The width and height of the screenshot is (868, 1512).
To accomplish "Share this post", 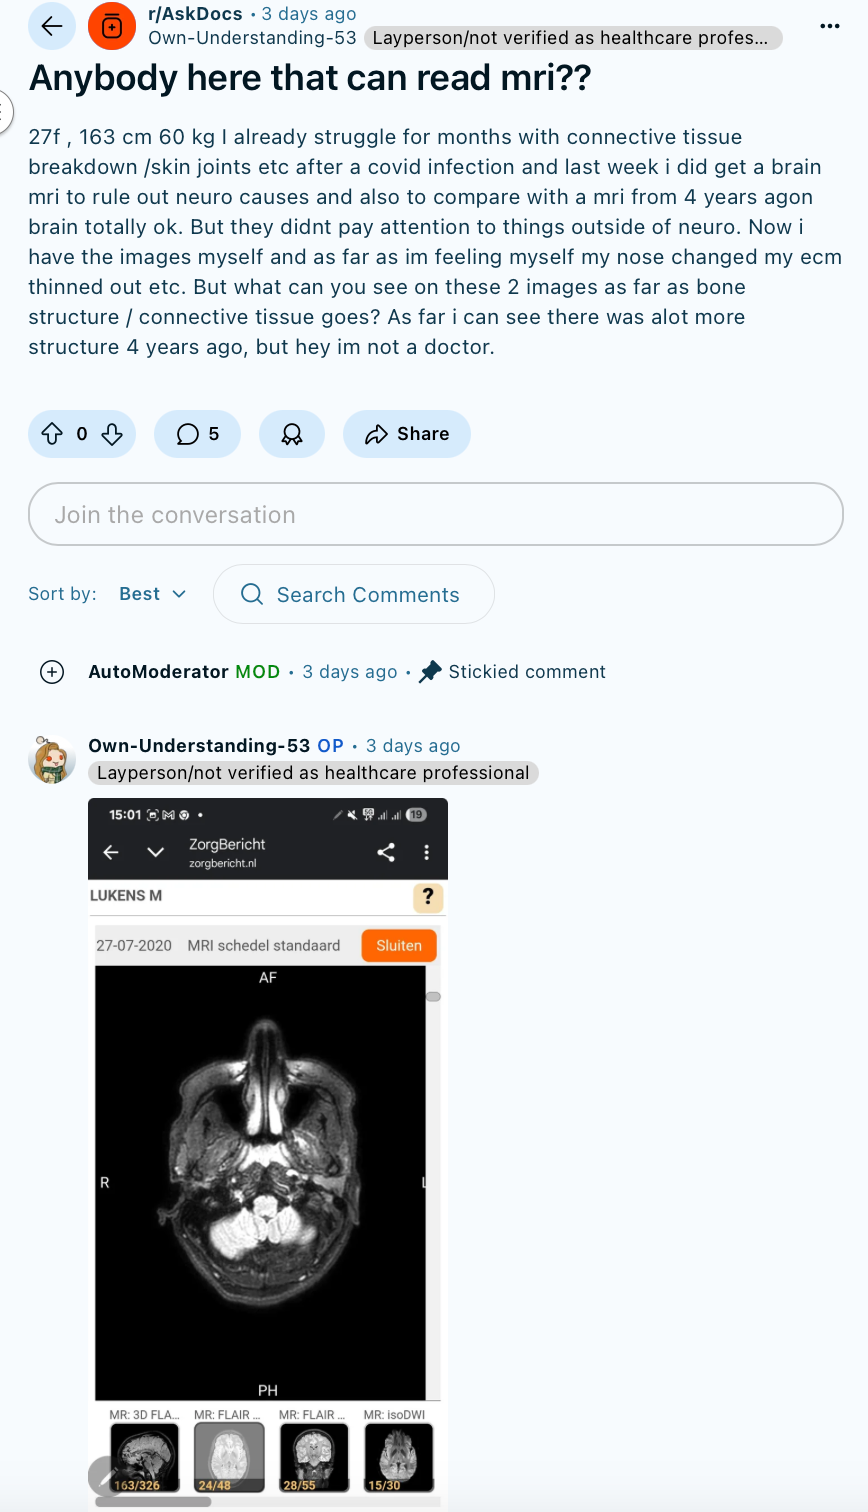I will [x=407, y=434].
